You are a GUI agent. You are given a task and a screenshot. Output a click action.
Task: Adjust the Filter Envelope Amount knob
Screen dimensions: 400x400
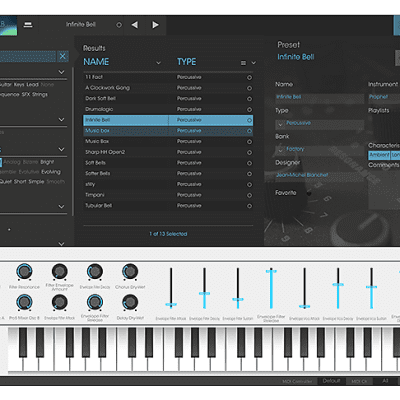coord(60,272)
